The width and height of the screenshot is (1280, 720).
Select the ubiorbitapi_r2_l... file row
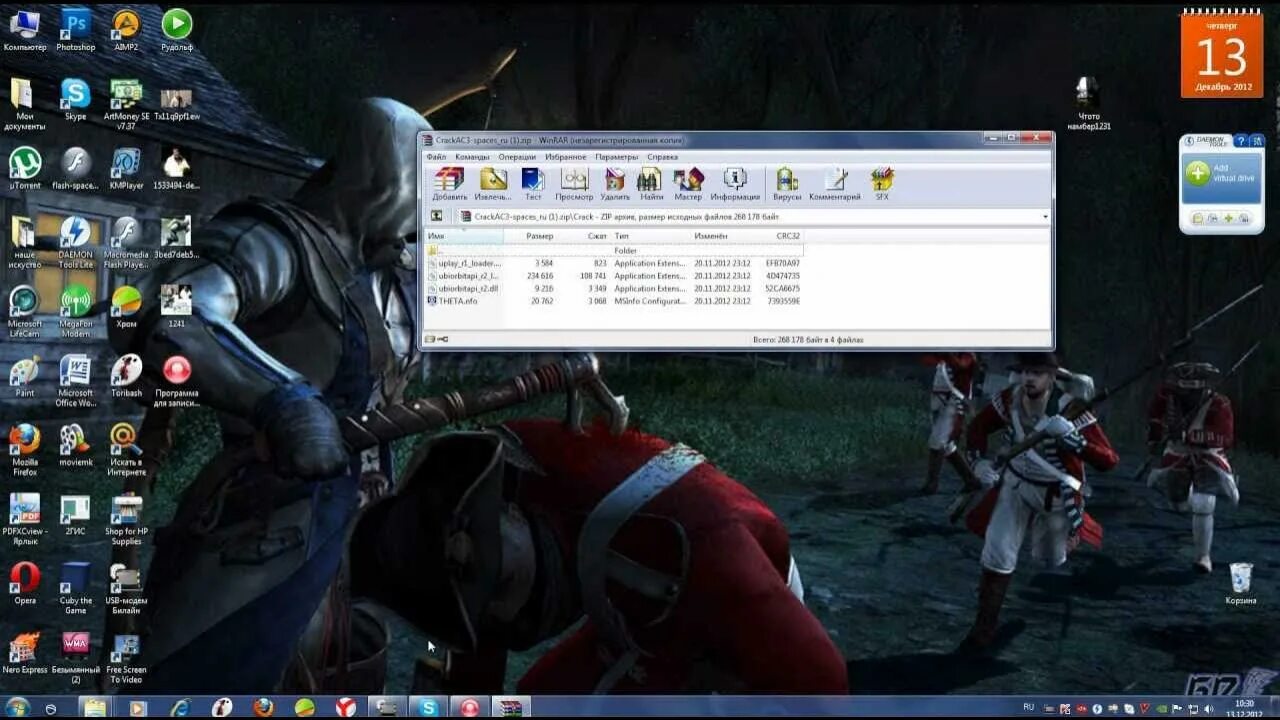613,275
